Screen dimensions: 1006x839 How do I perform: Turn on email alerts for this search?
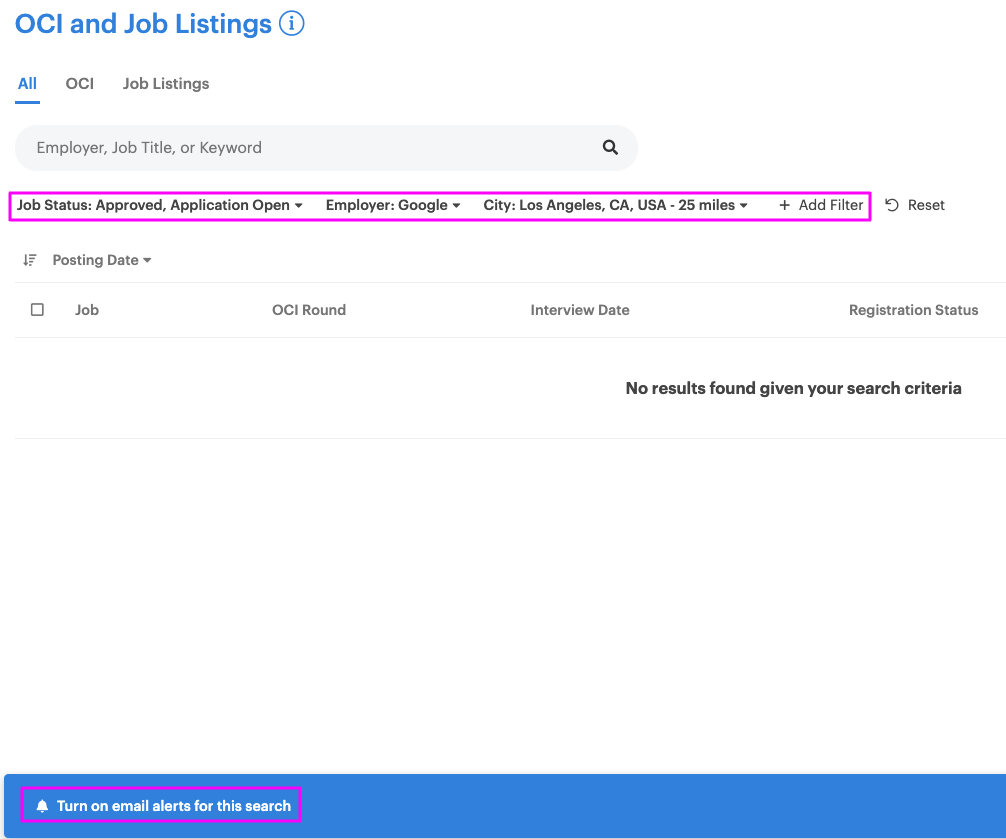tap(160, 805)
